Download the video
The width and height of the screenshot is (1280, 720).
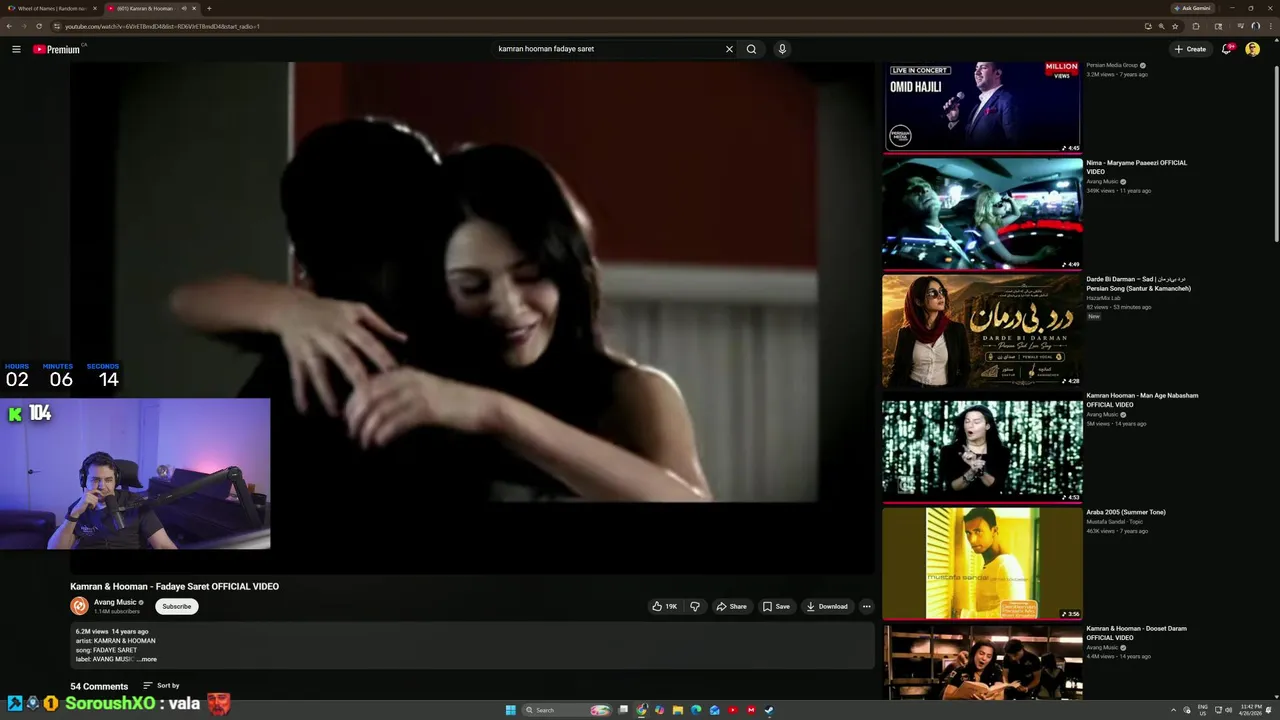tap(826, 606)
